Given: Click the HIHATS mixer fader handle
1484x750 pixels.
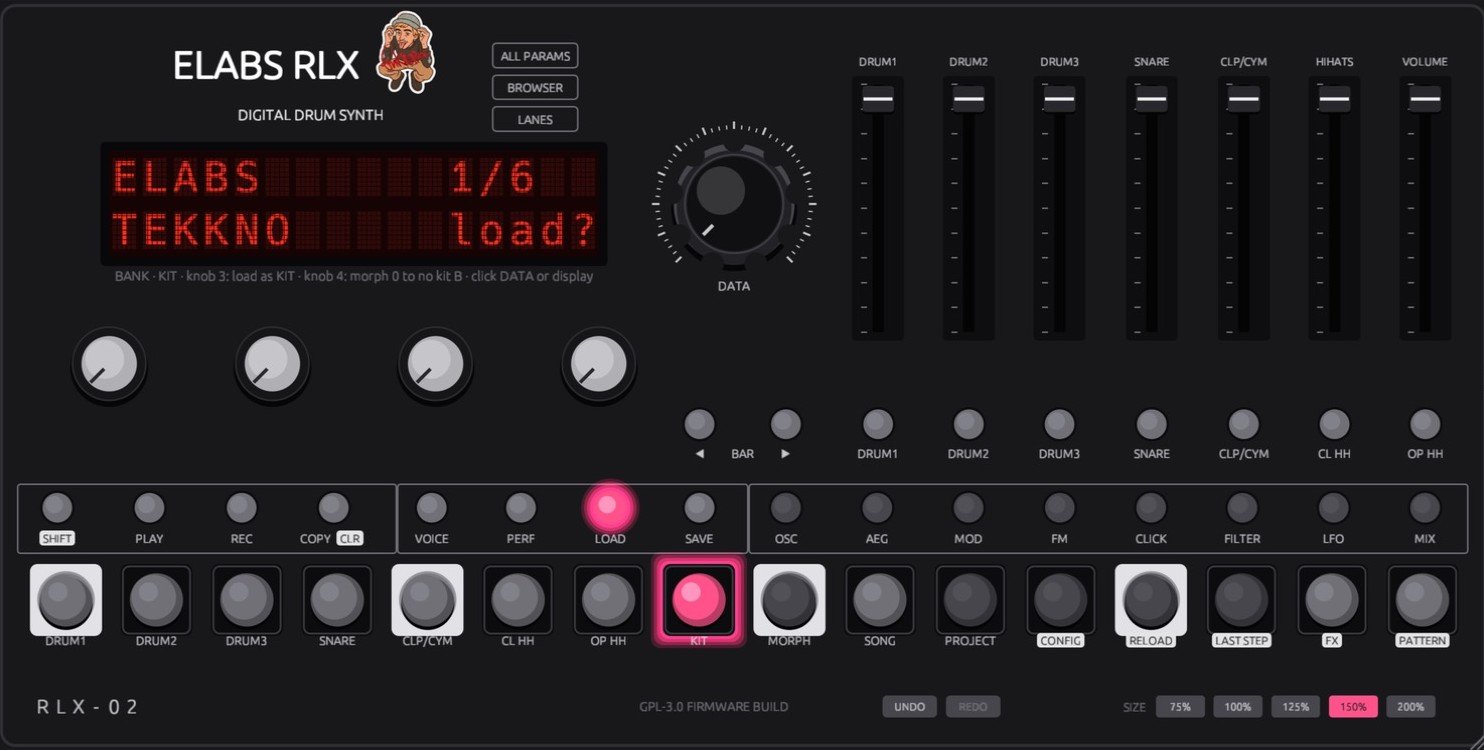Looking at the screenshot, I should coord(1334,100).
